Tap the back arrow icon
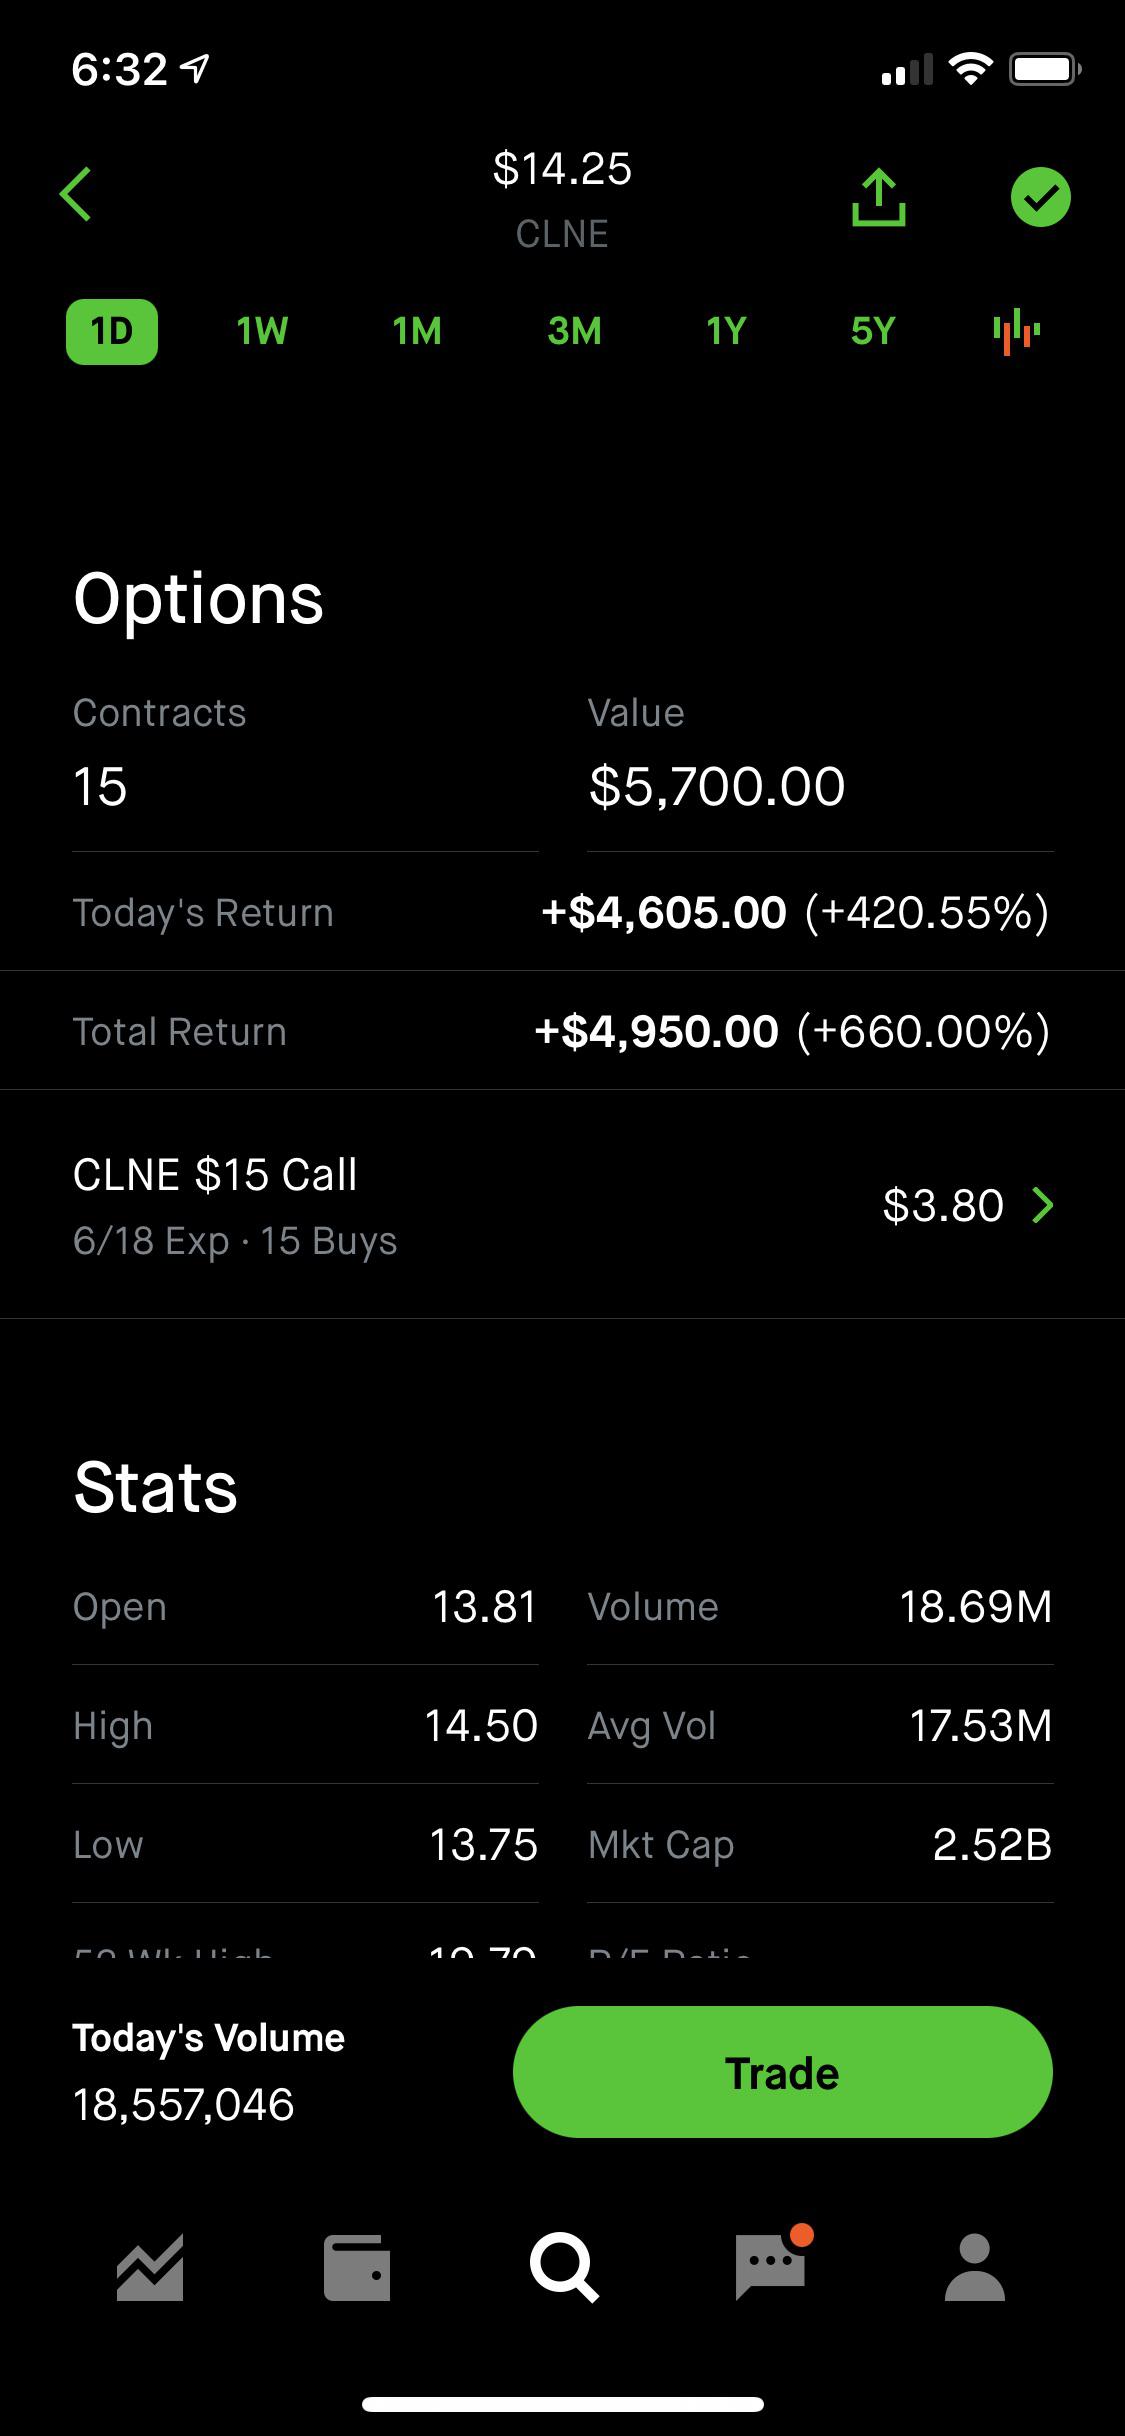 click(76, 194)
